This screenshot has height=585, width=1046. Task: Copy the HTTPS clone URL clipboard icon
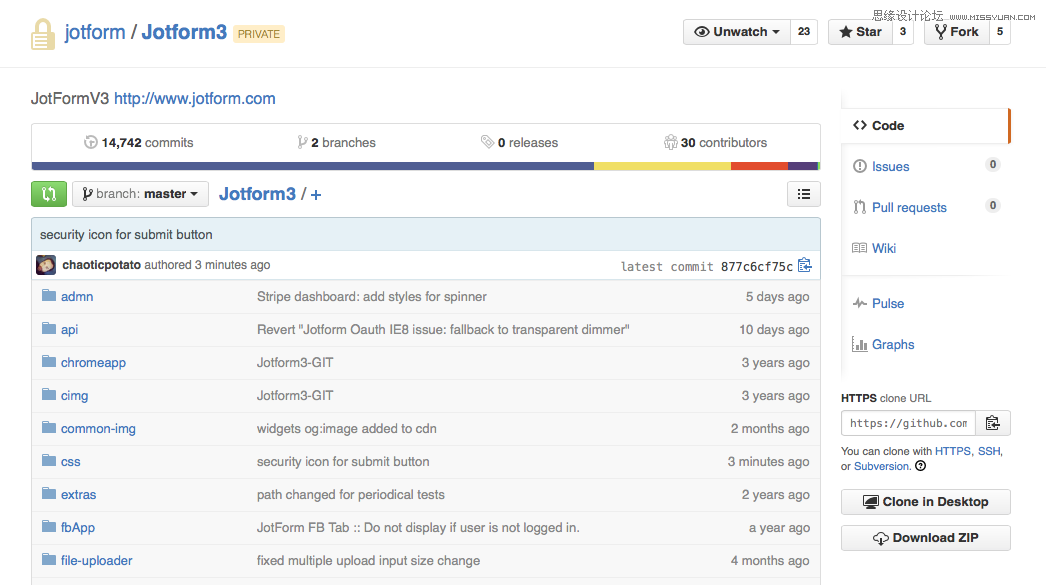point(993,423)
